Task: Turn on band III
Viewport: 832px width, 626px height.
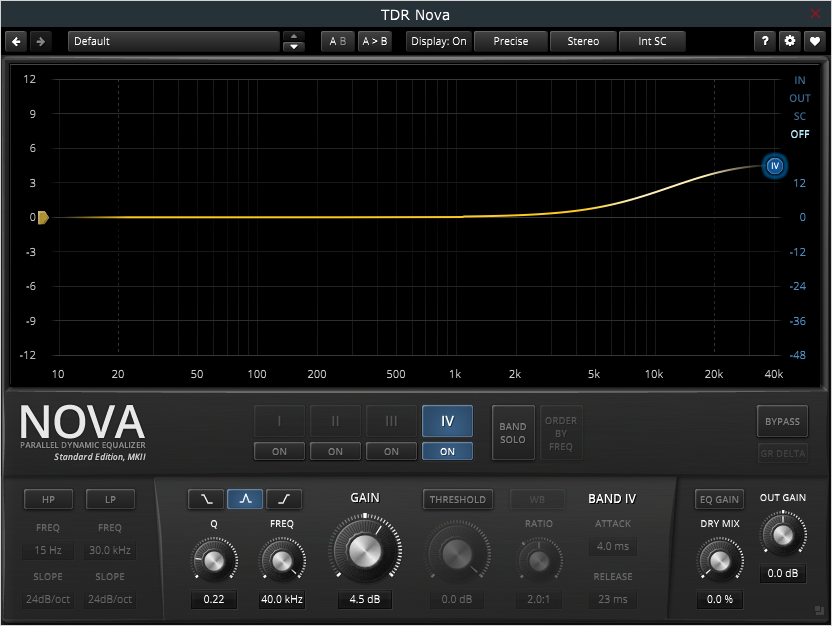Action: pos(392,451)
